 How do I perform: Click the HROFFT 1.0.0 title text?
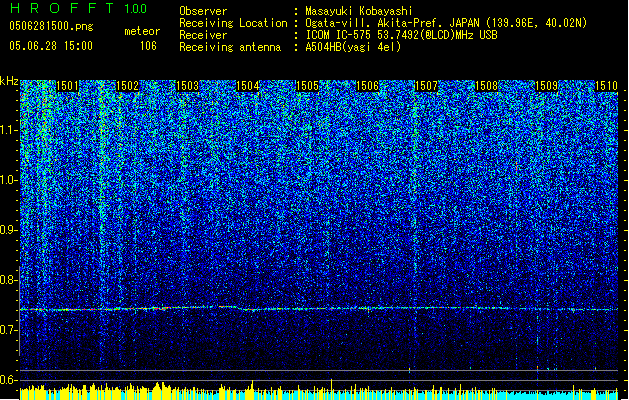point(78,8)
